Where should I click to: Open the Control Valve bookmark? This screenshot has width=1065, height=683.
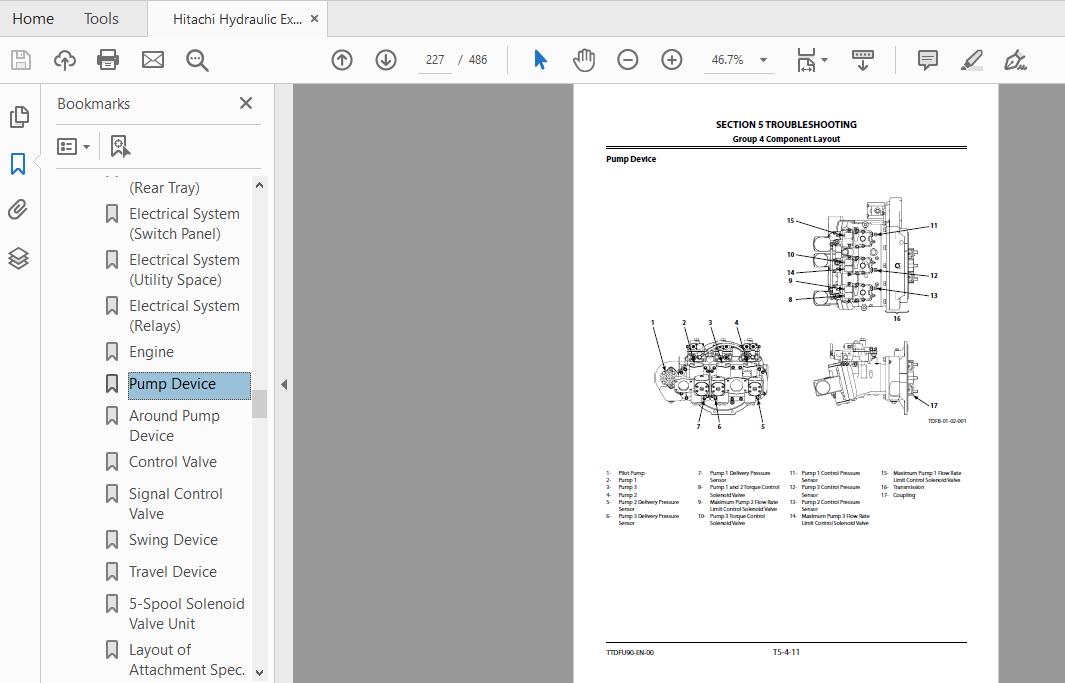pos(173,462)
